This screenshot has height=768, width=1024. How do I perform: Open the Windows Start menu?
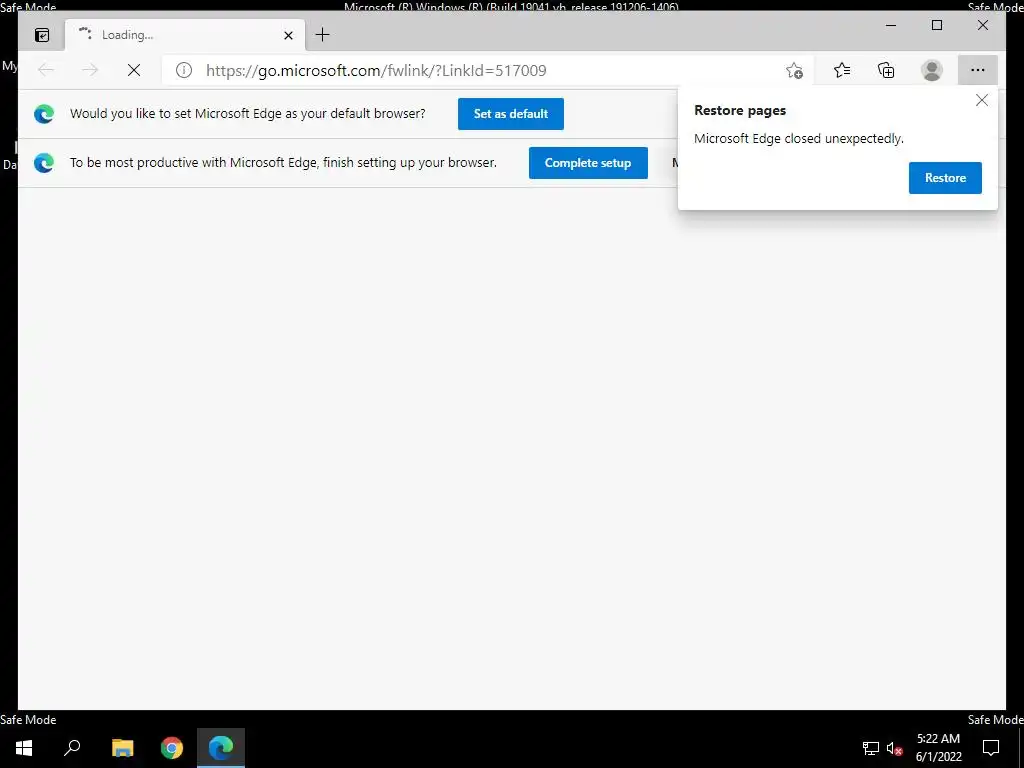click(24, 748)
